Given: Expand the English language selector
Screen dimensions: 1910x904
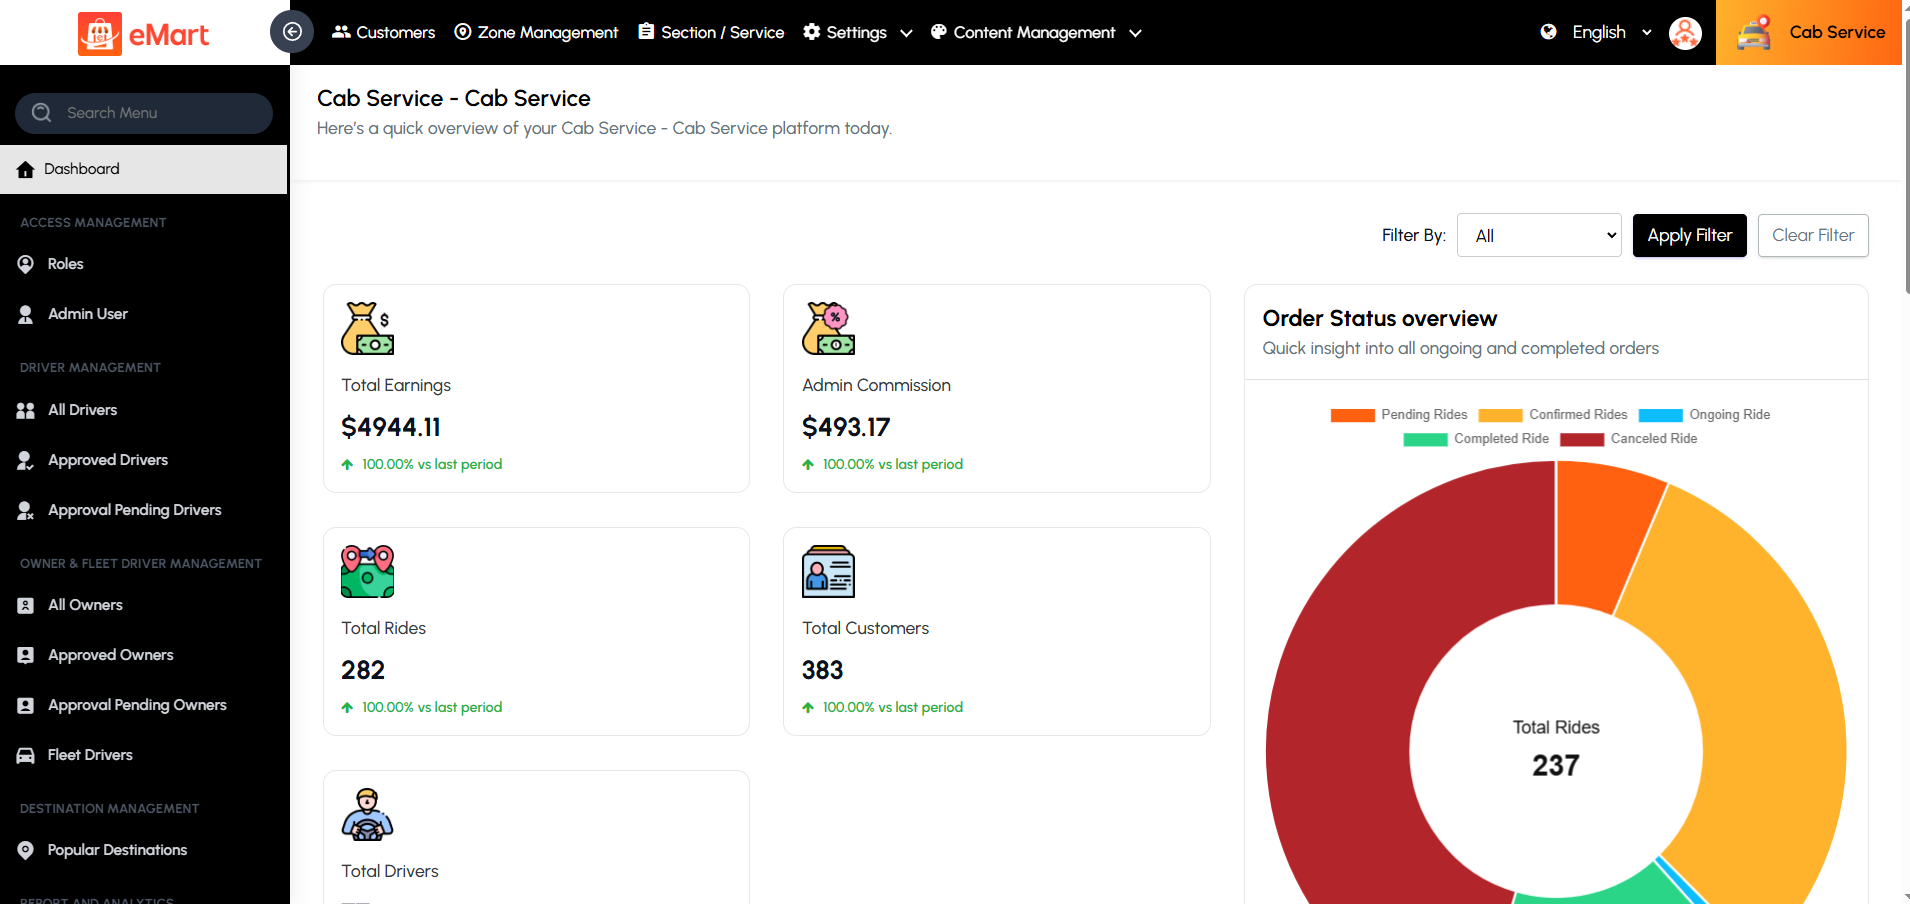Looking at the screenshot, I should [1598, 33].
